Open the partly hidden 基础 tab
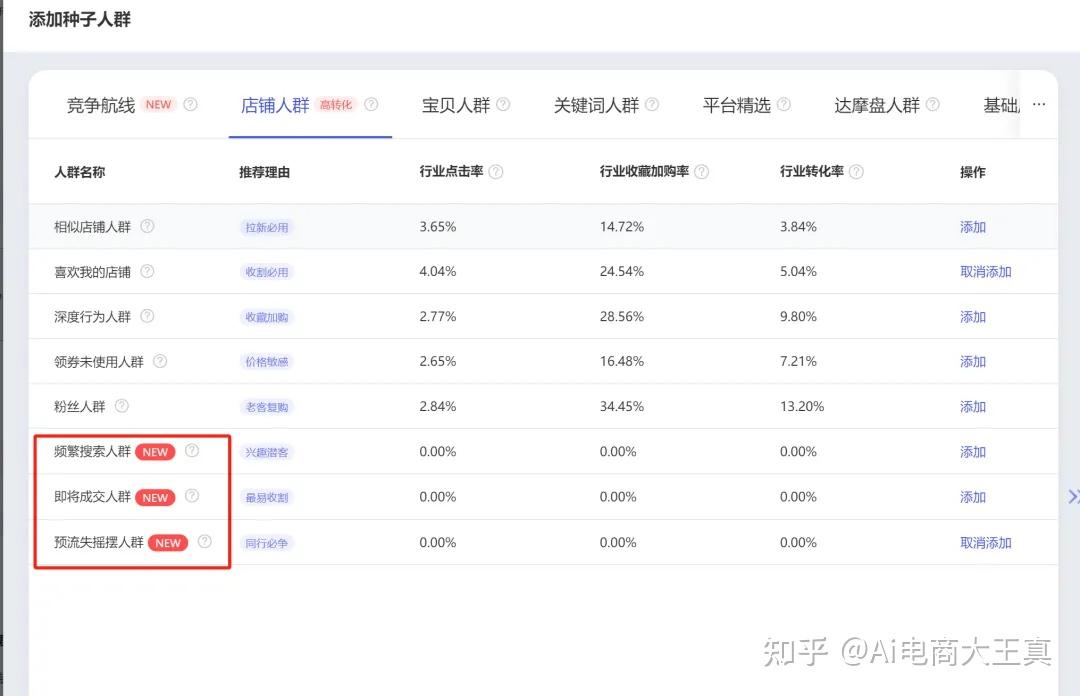 (1001, 105)
